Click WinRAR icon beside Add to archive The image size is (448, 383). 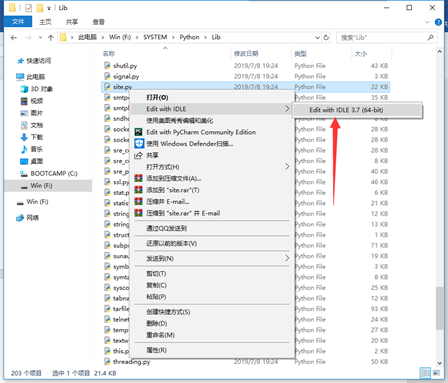tap(139, 178)
